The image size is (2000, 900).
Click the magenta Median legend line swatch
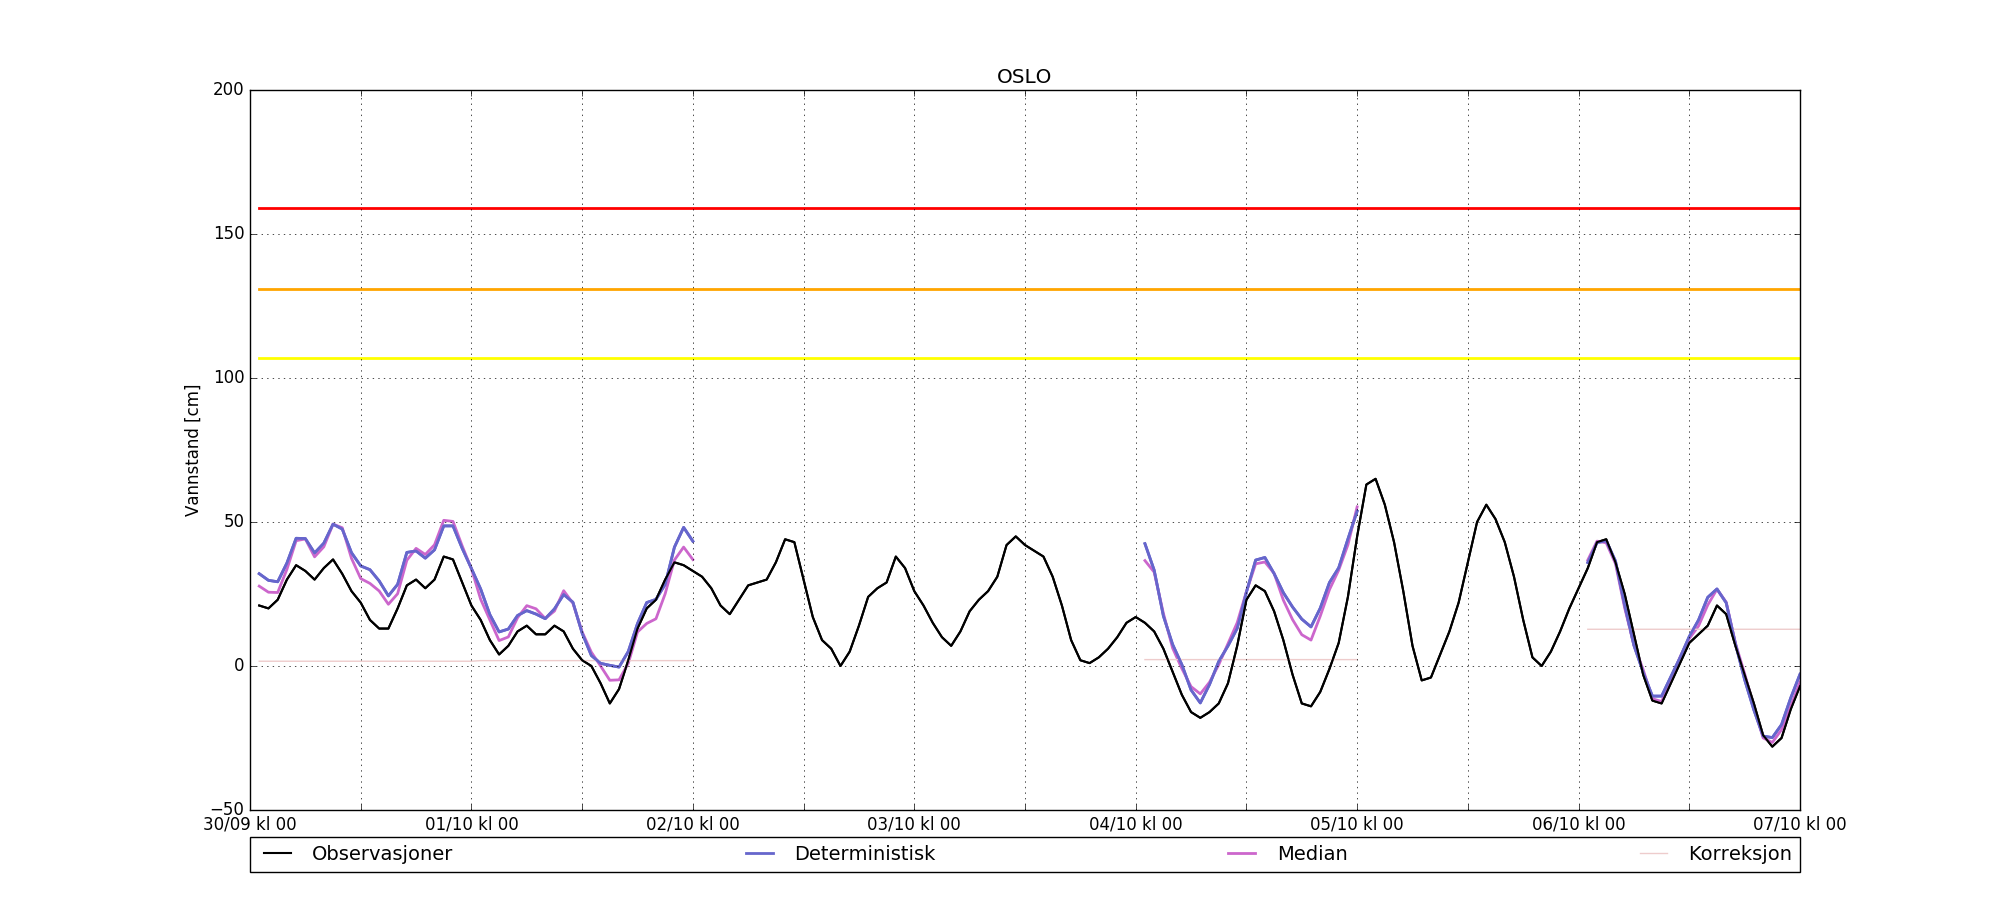coord(1242,854)
